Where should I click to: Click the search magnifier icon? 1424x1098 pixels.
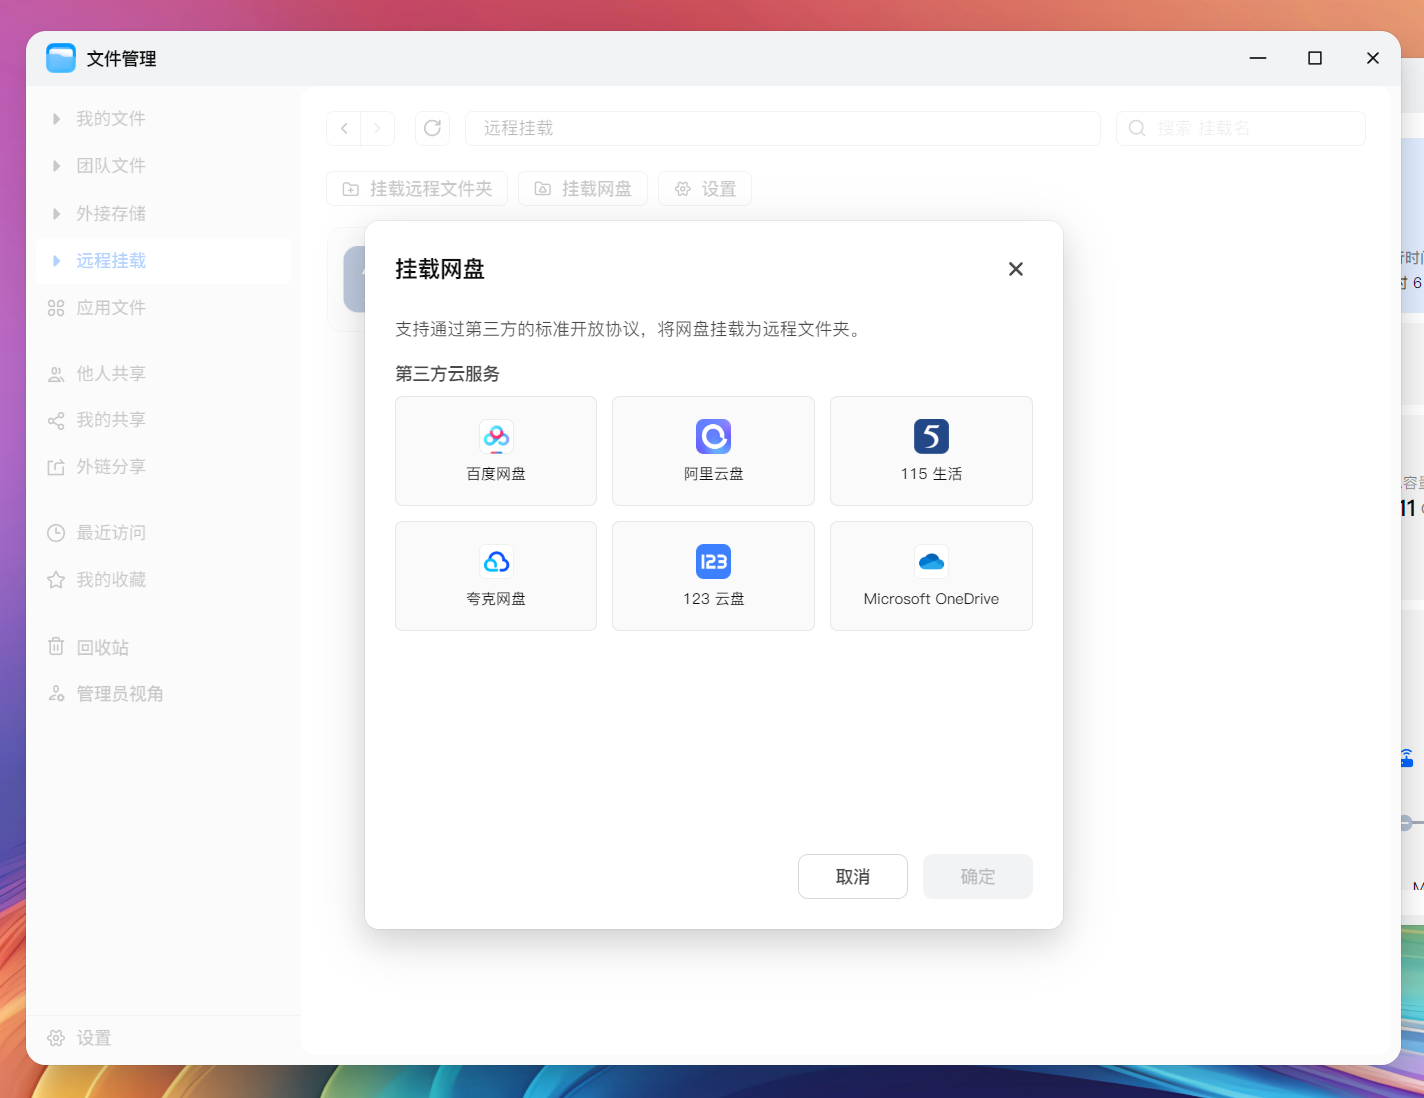1137,128
